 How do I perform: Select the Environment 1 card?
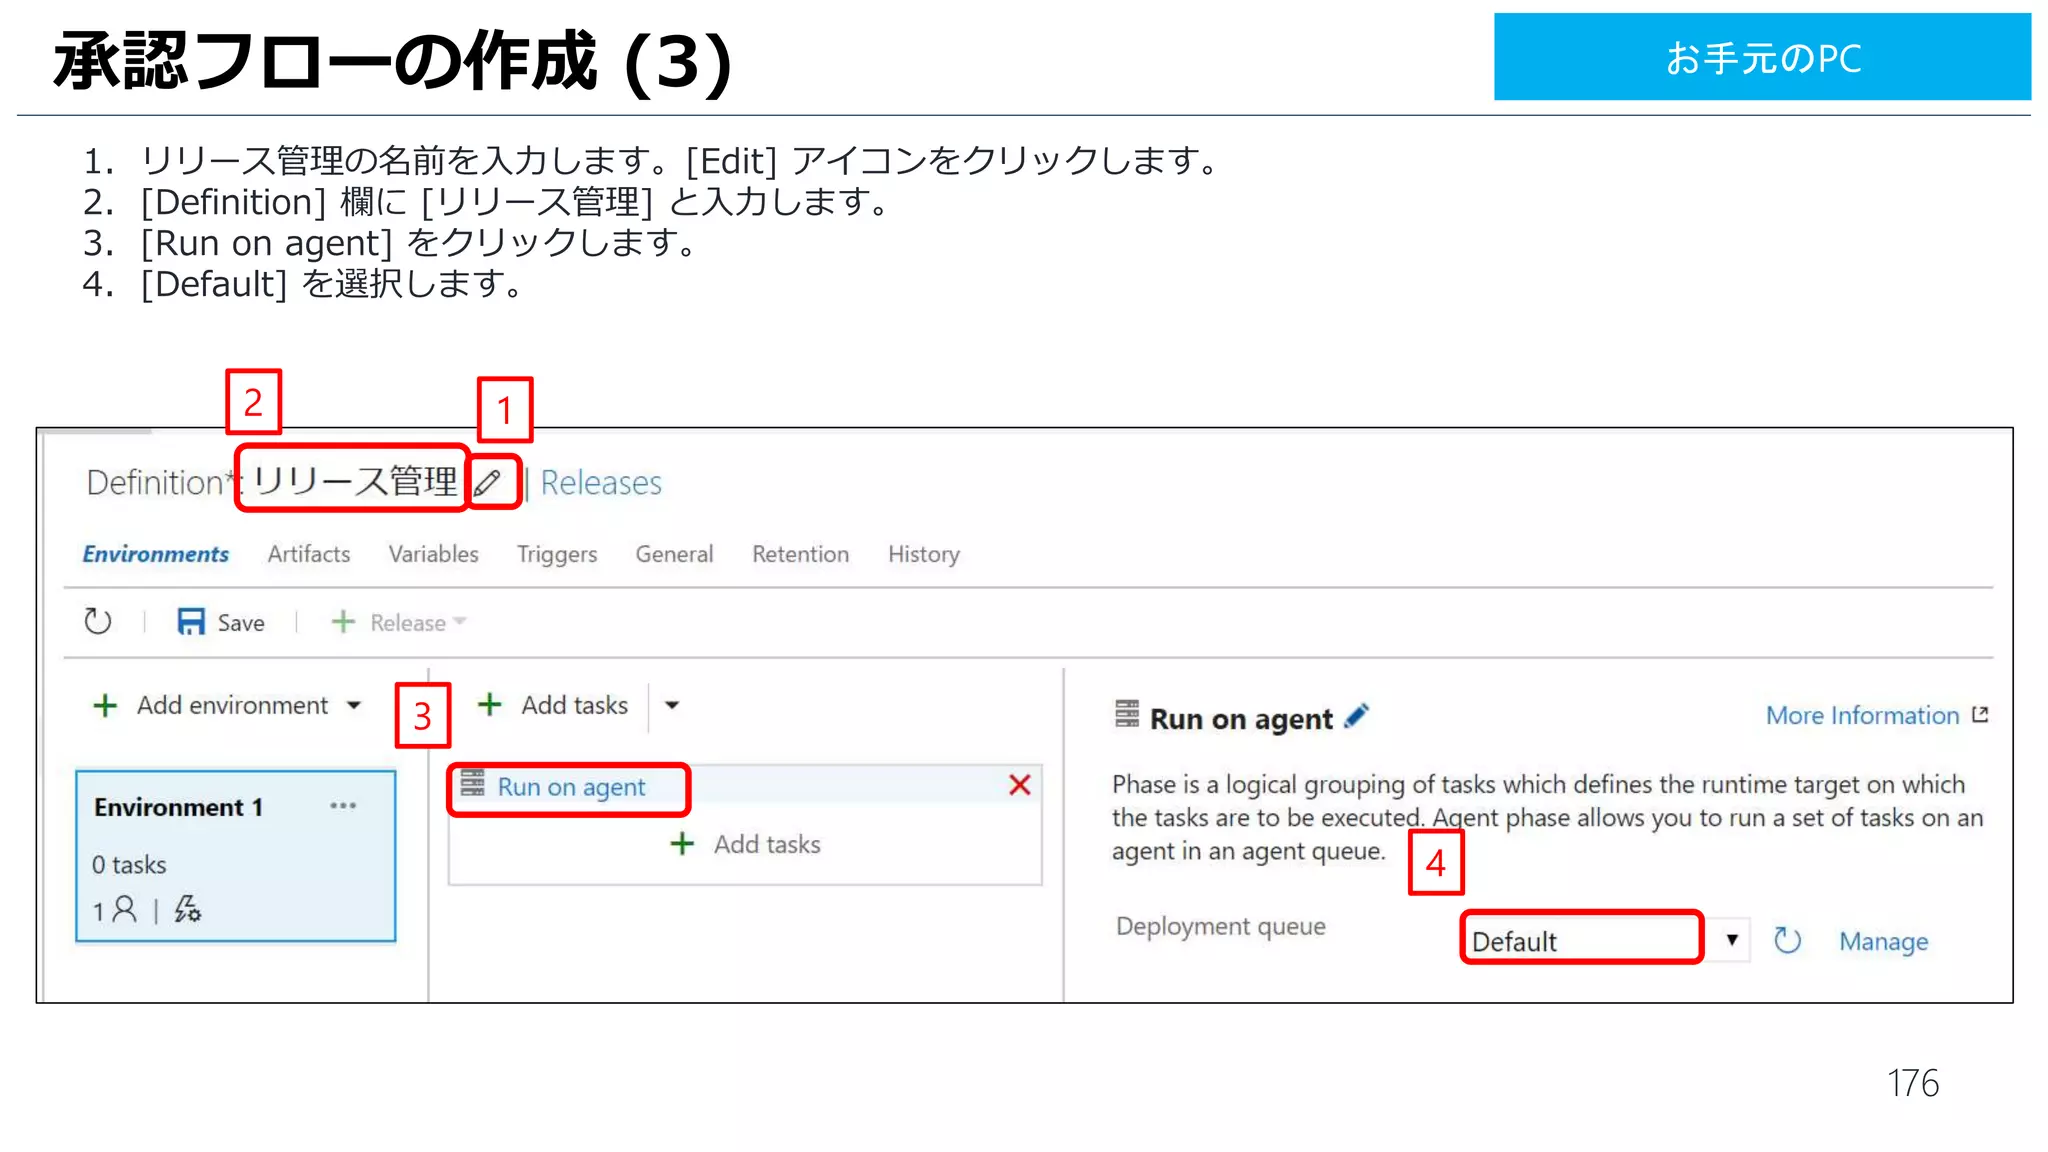click(x=236, y=856)
